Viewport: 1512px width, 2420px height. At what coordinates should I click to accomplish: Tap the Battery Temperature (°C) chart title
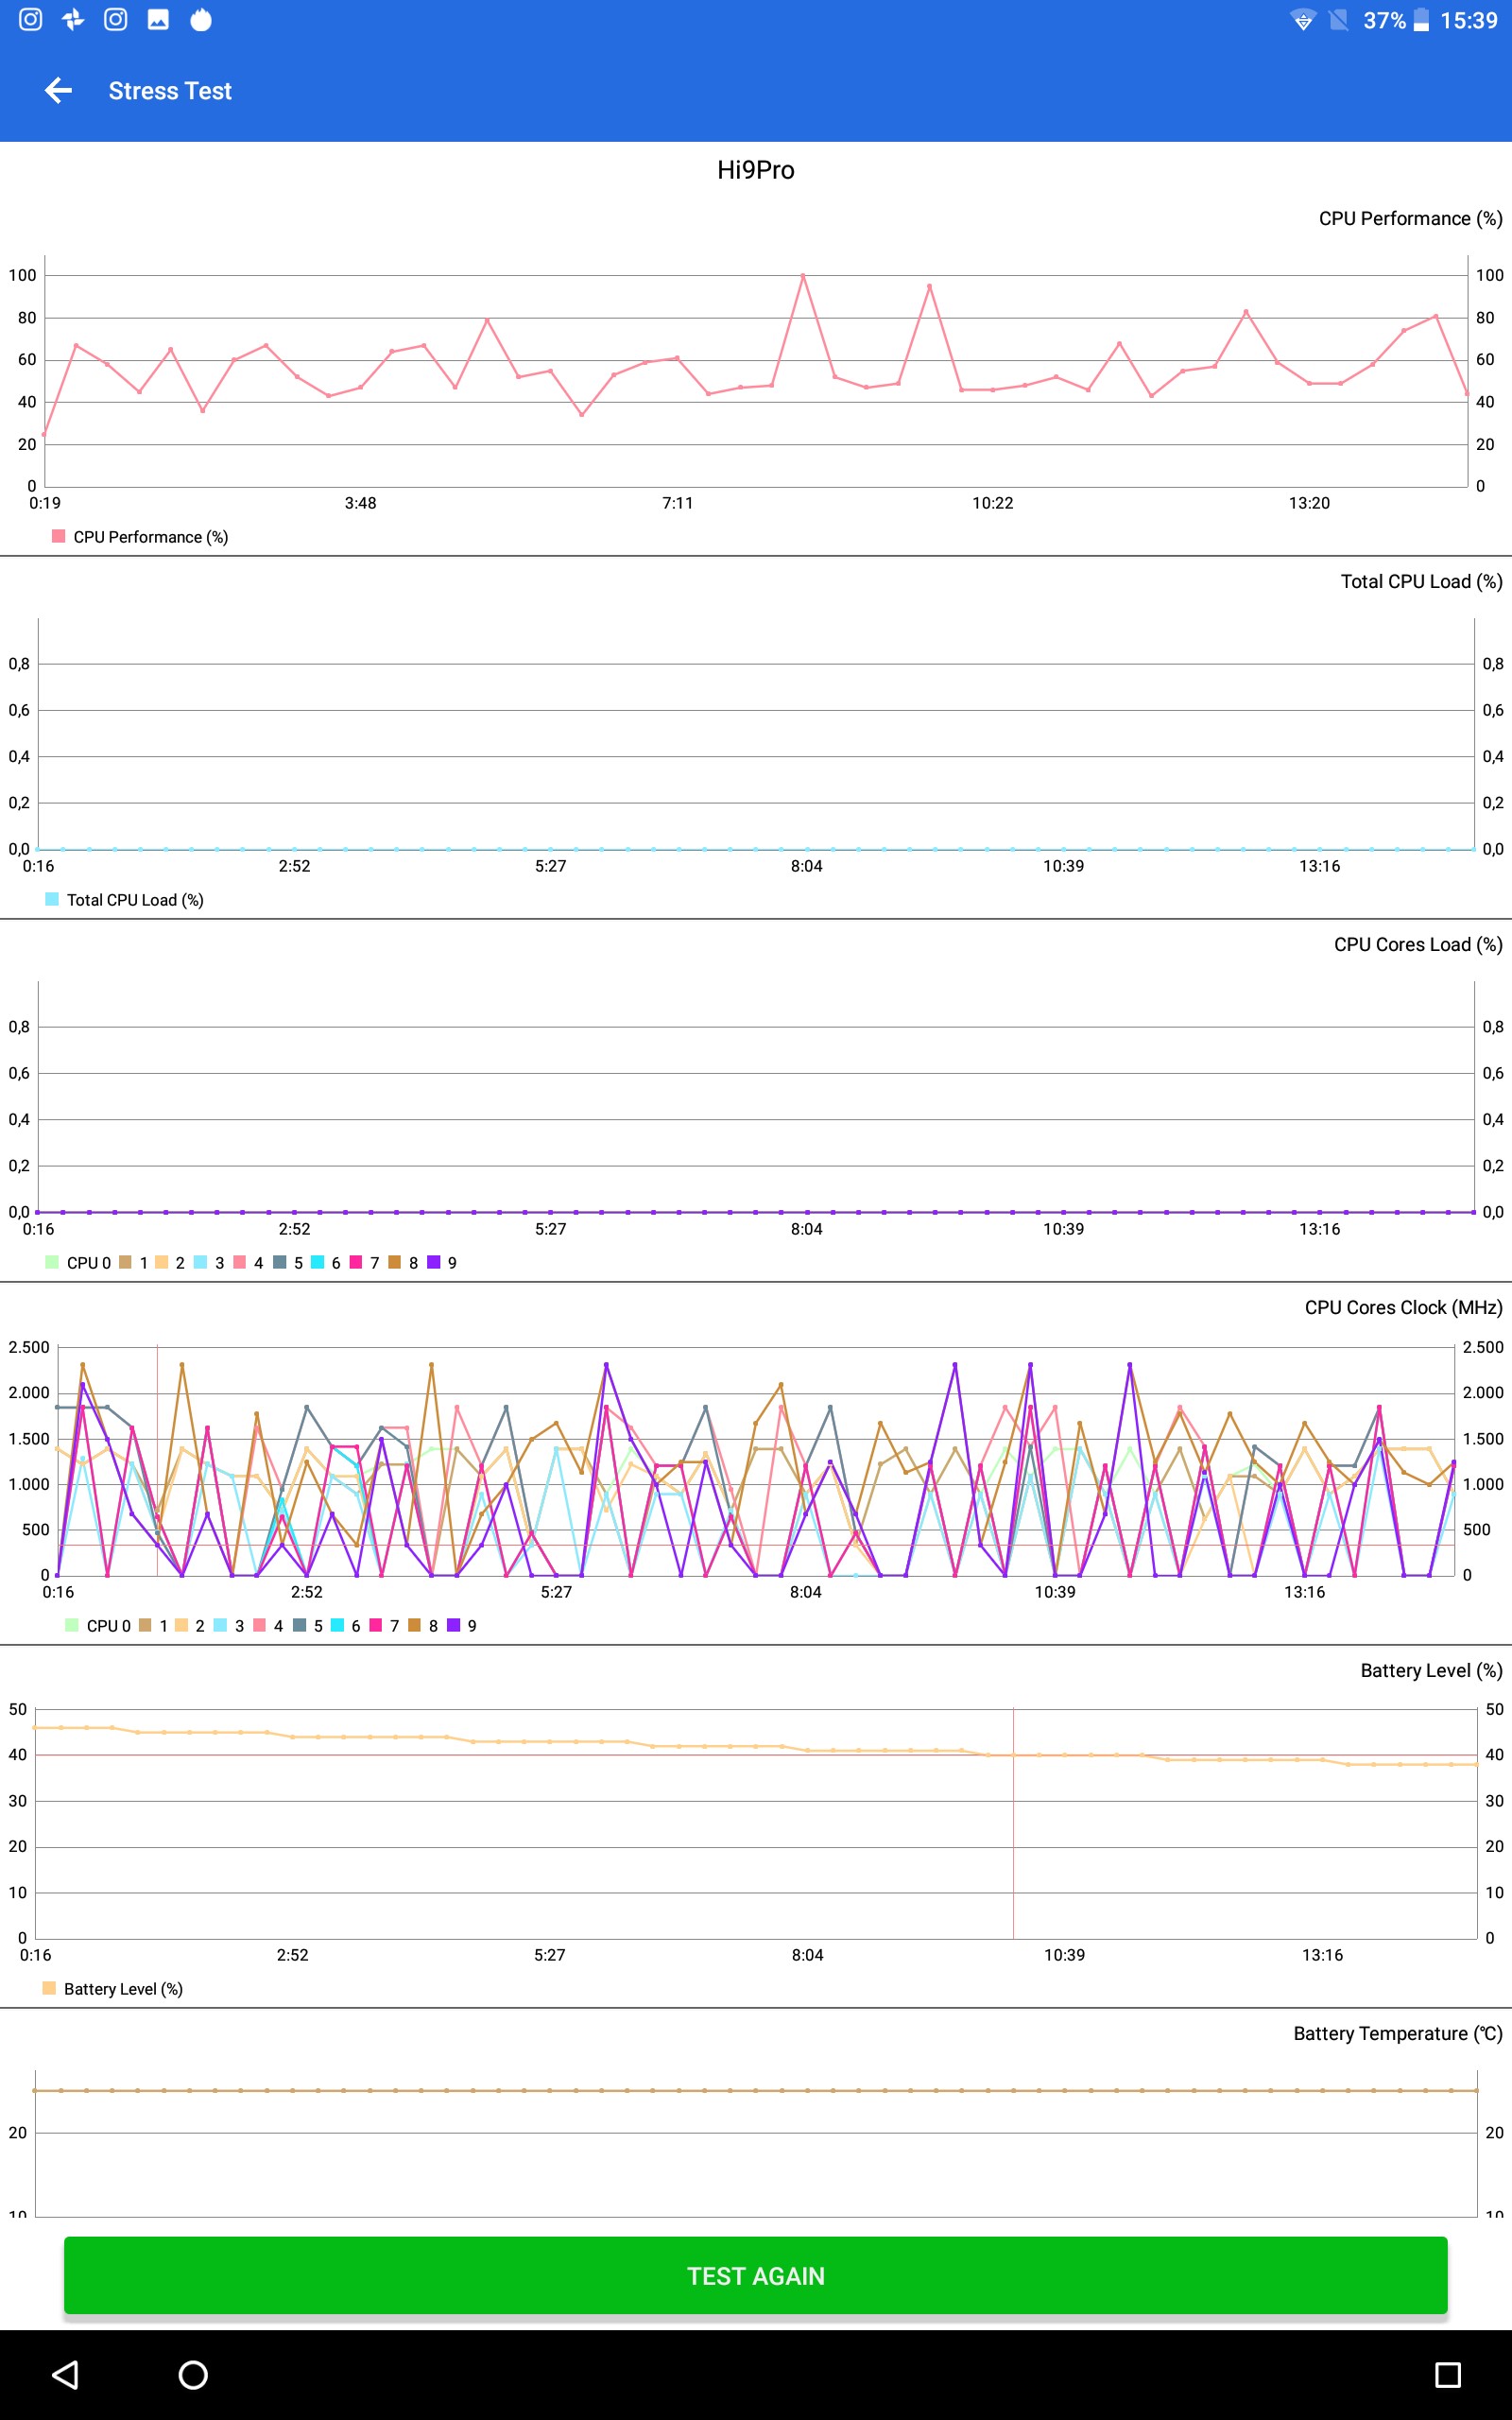(x=1397, y=2033)
